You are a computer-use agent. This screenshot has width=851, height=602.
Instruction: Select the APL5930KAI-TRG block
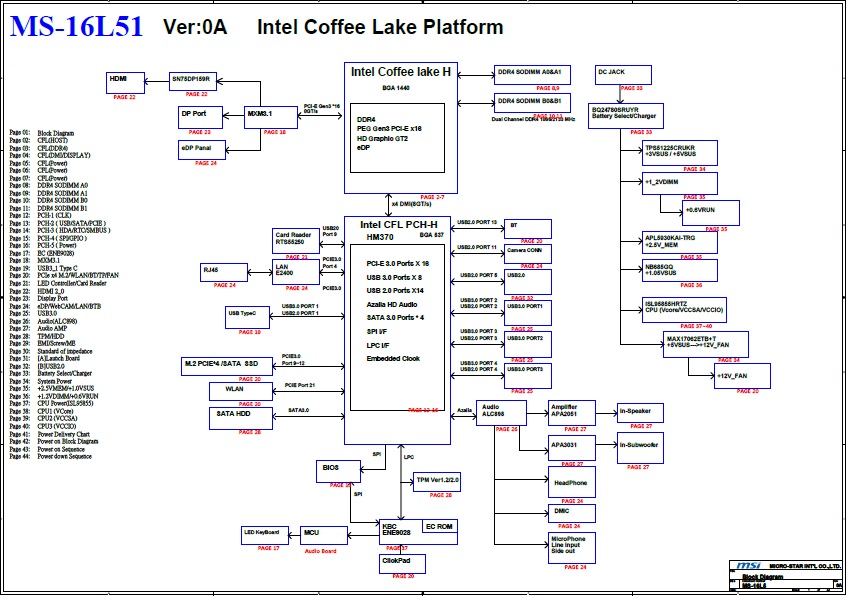click(x=679, y=242)
